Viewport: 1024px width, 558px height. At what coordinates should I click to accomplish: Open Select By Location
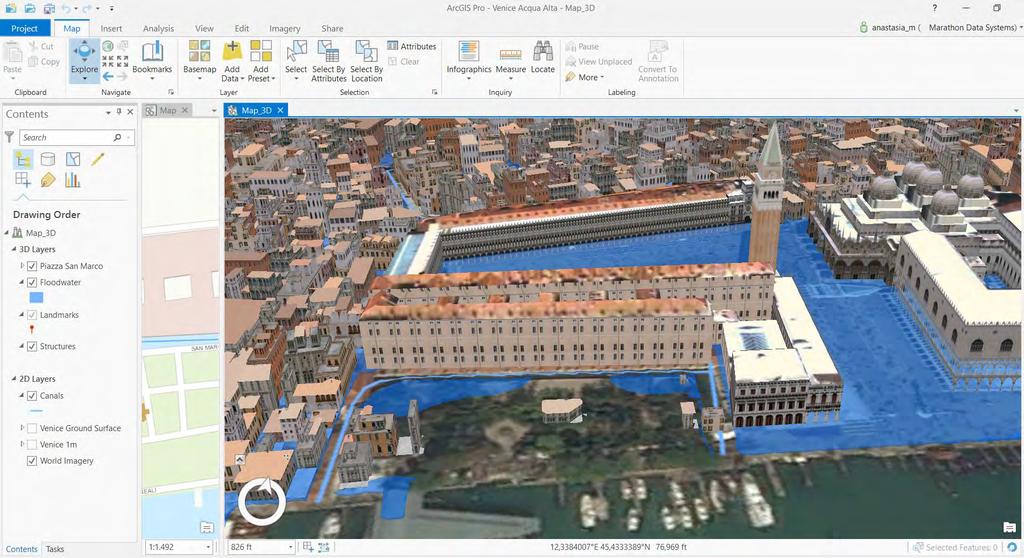pos(366,60)
